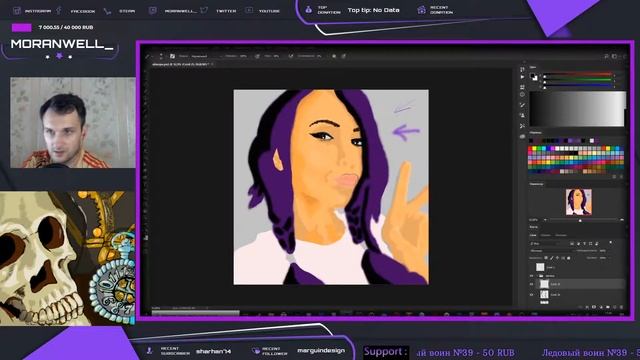Toggle visibility eye of the highlighted layer
The height and width of the screenshot is (360, 640).
click(531, 284)
